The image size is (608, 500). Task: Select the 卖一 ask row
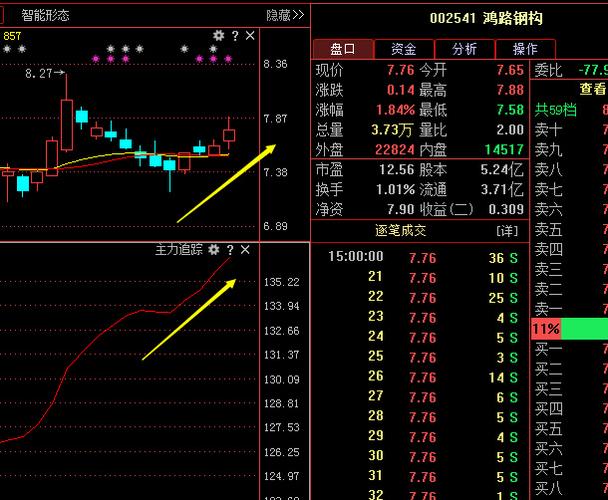569,309
